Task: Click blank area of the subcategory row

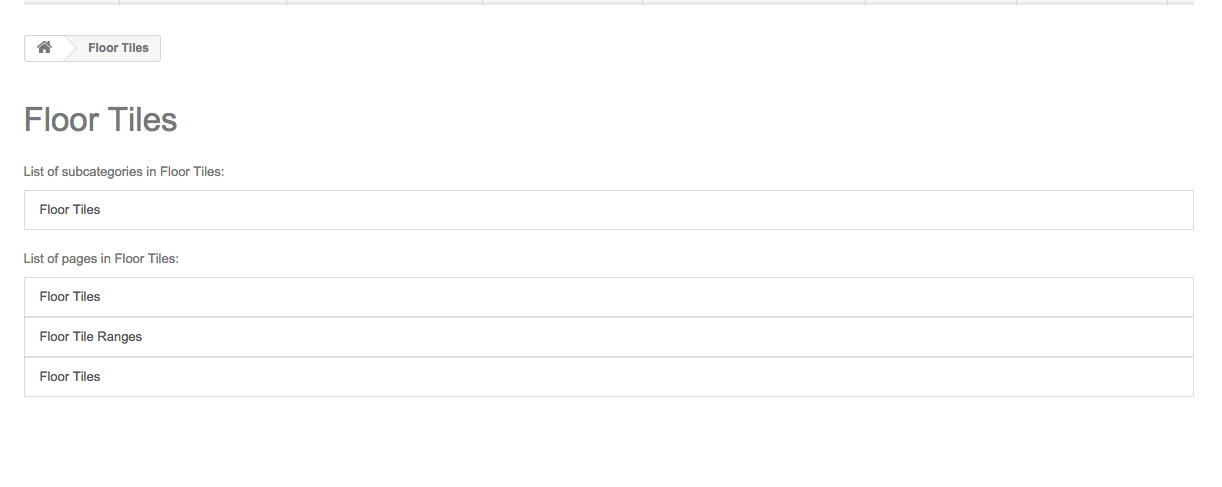Action: [x=700, y=210]
